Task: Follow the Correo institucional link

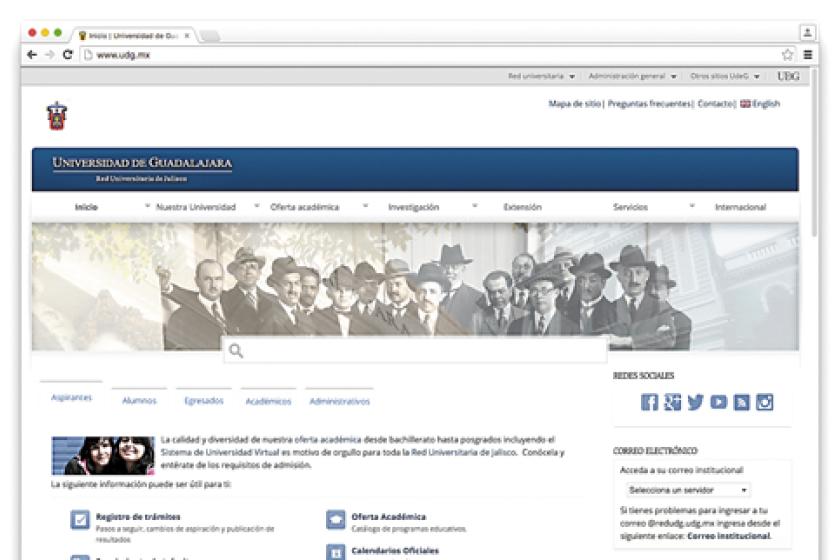Action: (729, 536)
